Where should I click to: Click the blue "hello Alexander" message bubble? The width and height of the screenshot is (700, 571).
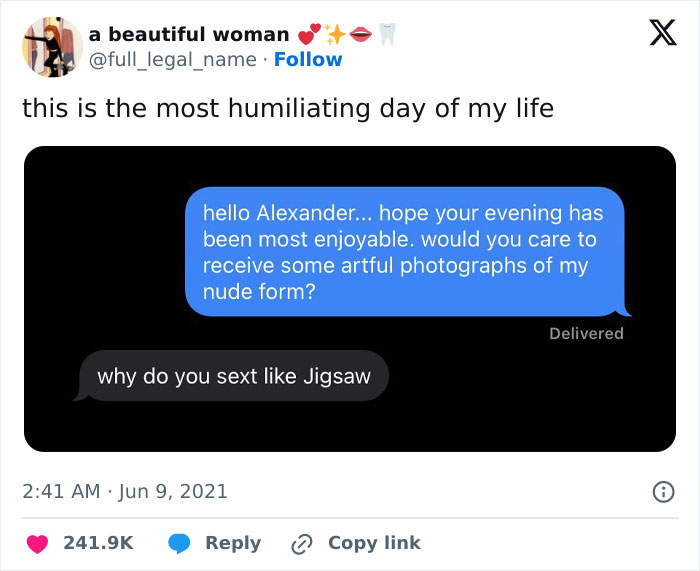tap(403, 251)
